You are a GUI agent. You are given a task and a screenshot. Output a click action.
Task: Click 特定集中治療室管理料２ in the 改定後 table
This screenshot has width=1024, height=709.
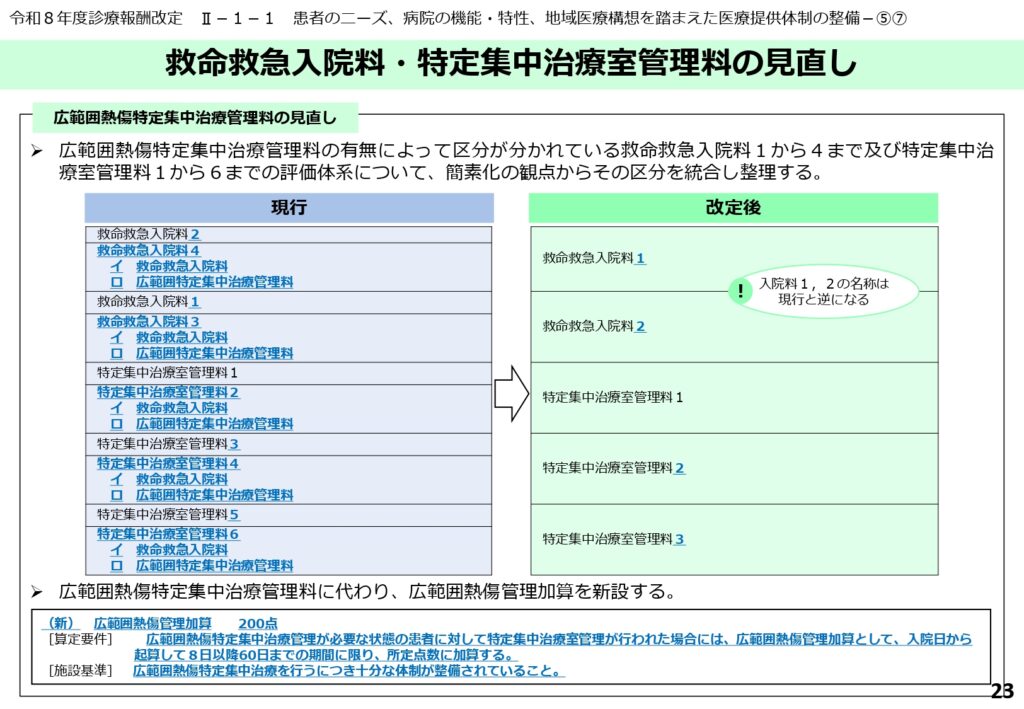613,468
